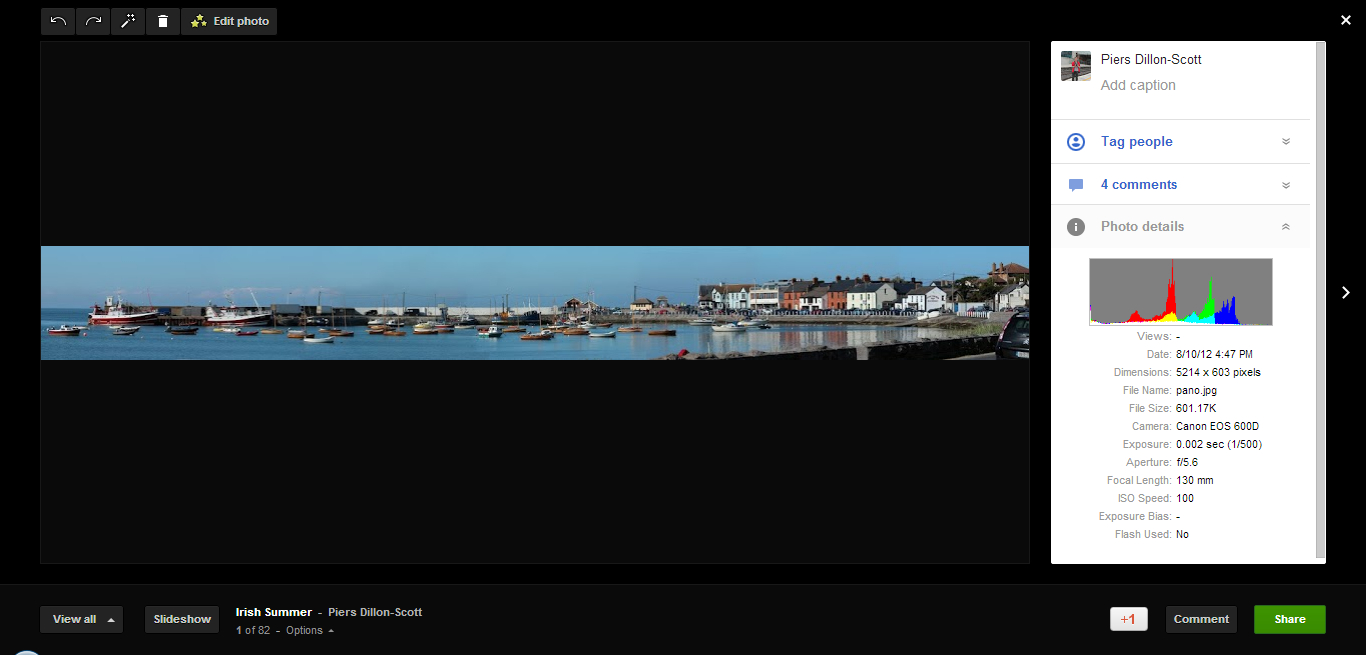Viewport: 1366px width, 655px height.
Task: Collapse the Photo details section chevron
Action: click(1286, 227)
